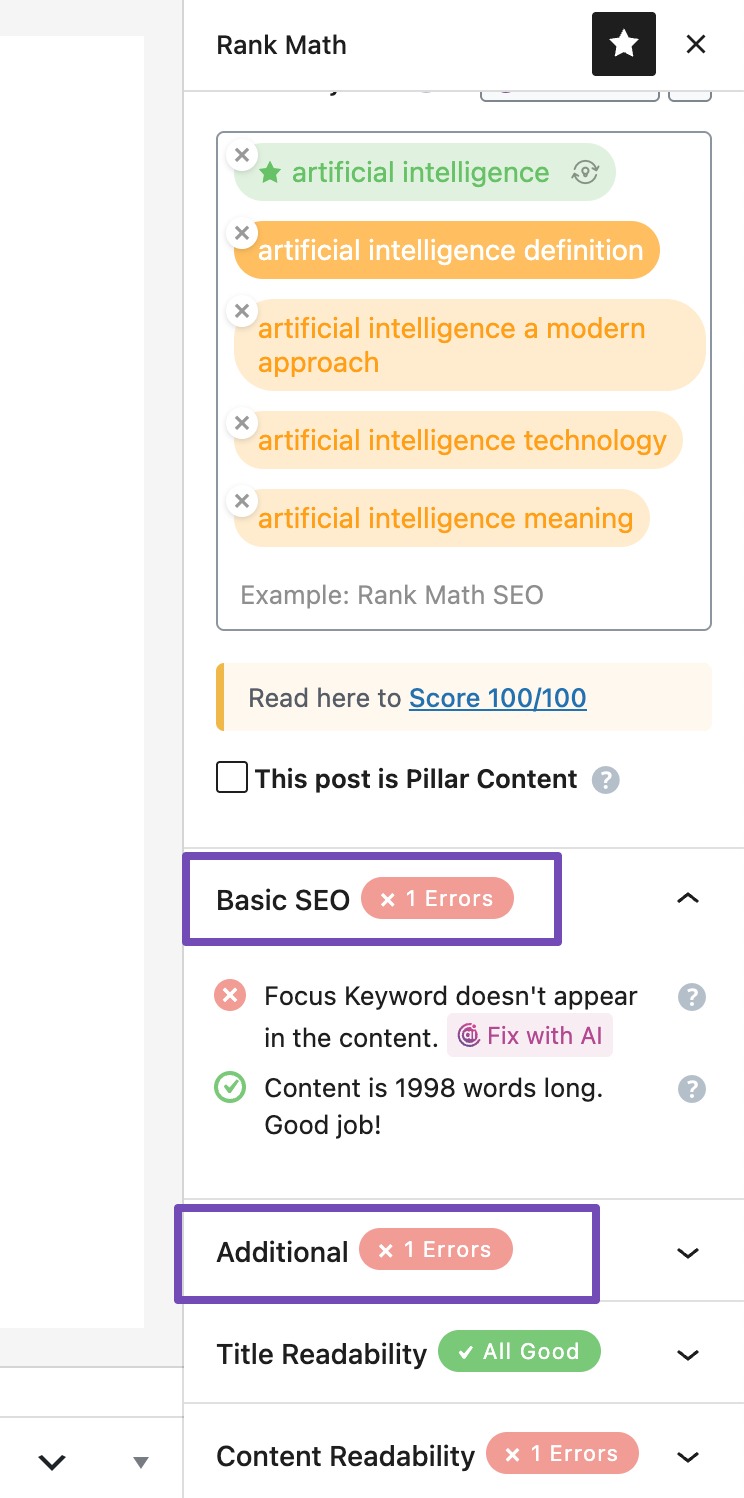Image resolution: width=744 pixels, height=1498 pixels.
Task: Collapse the Basic SEO section
Action: click(687, 898)
